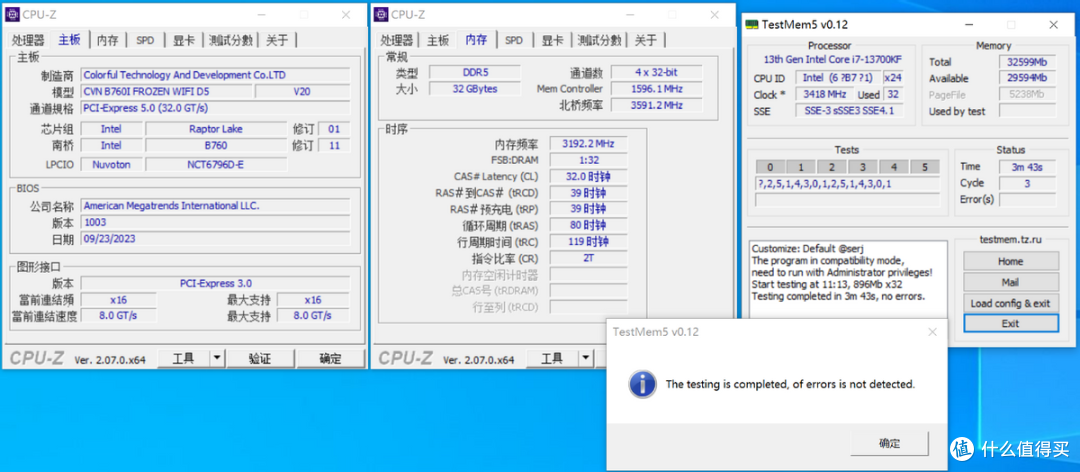Click the SSE-3 sSSE3 SSE4.1 field

click(x=849, y=111)
